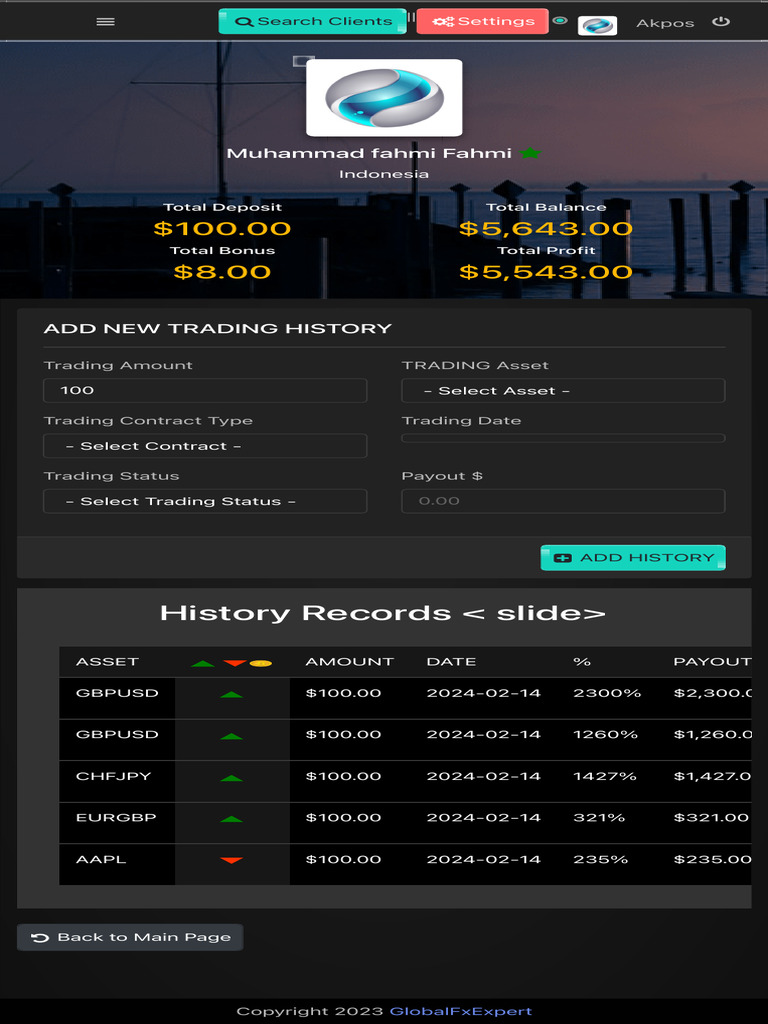
Task: Open the GlobalFxExpert footer link
Action: coord(460,1012)
